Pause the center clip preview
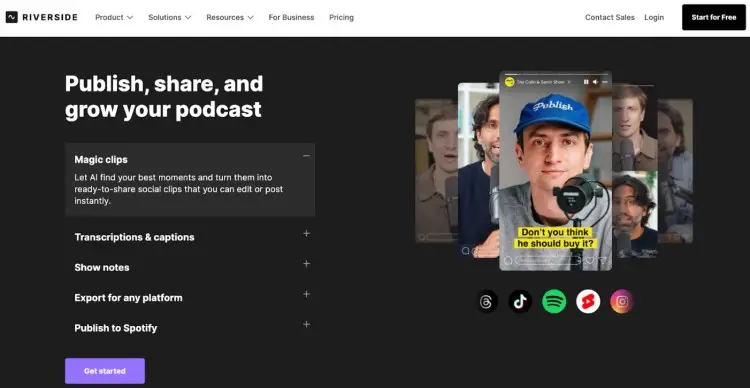Screen dimensions: 750x388 click(586, 82)
